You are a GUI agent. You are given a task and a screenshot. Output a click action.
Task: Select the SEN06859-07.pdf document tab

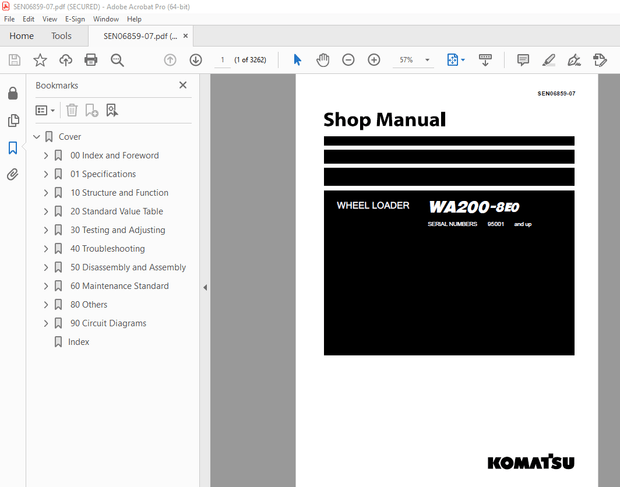tap(140, 36)
